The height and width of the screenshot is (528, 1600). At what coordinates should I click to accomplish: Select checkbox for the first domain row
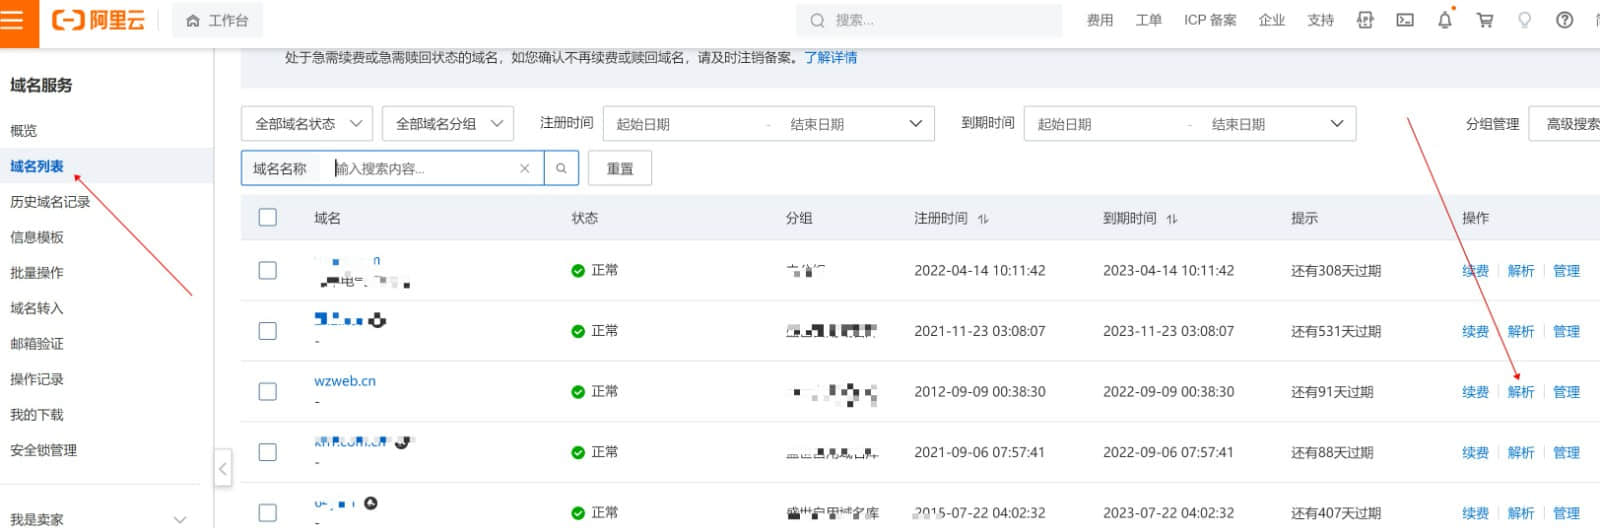click(267, 270)
